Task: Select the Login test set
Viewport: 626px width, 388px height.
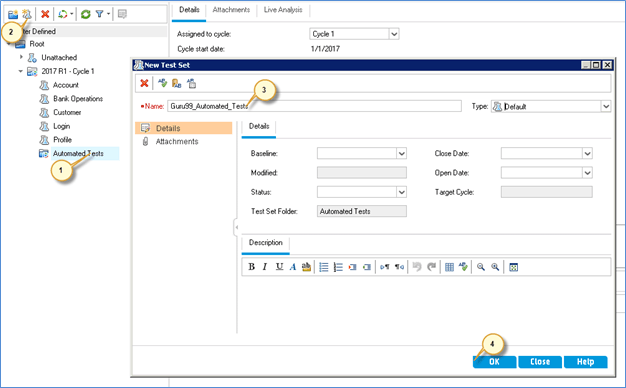Action: 61,126
